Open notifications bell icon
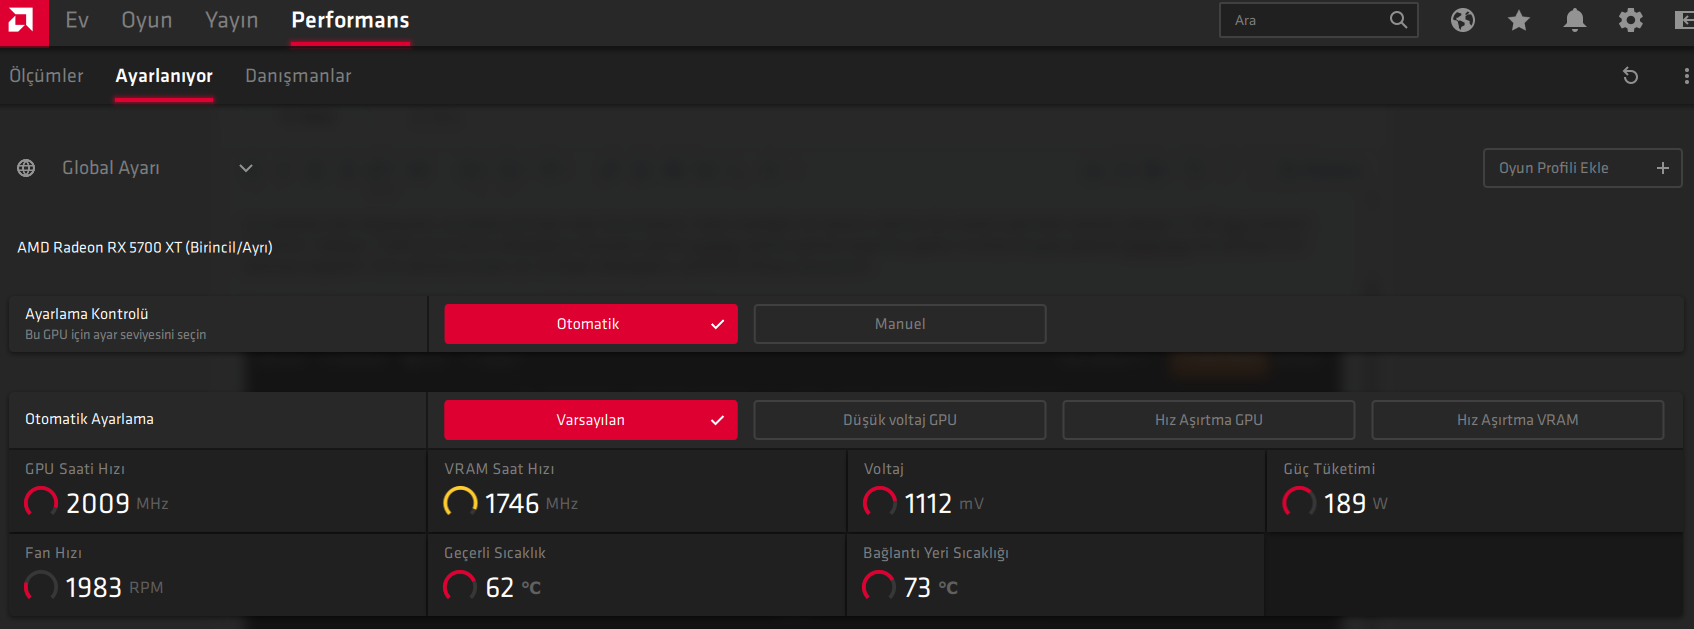1694x629 pixels. tap(1575, 20)
